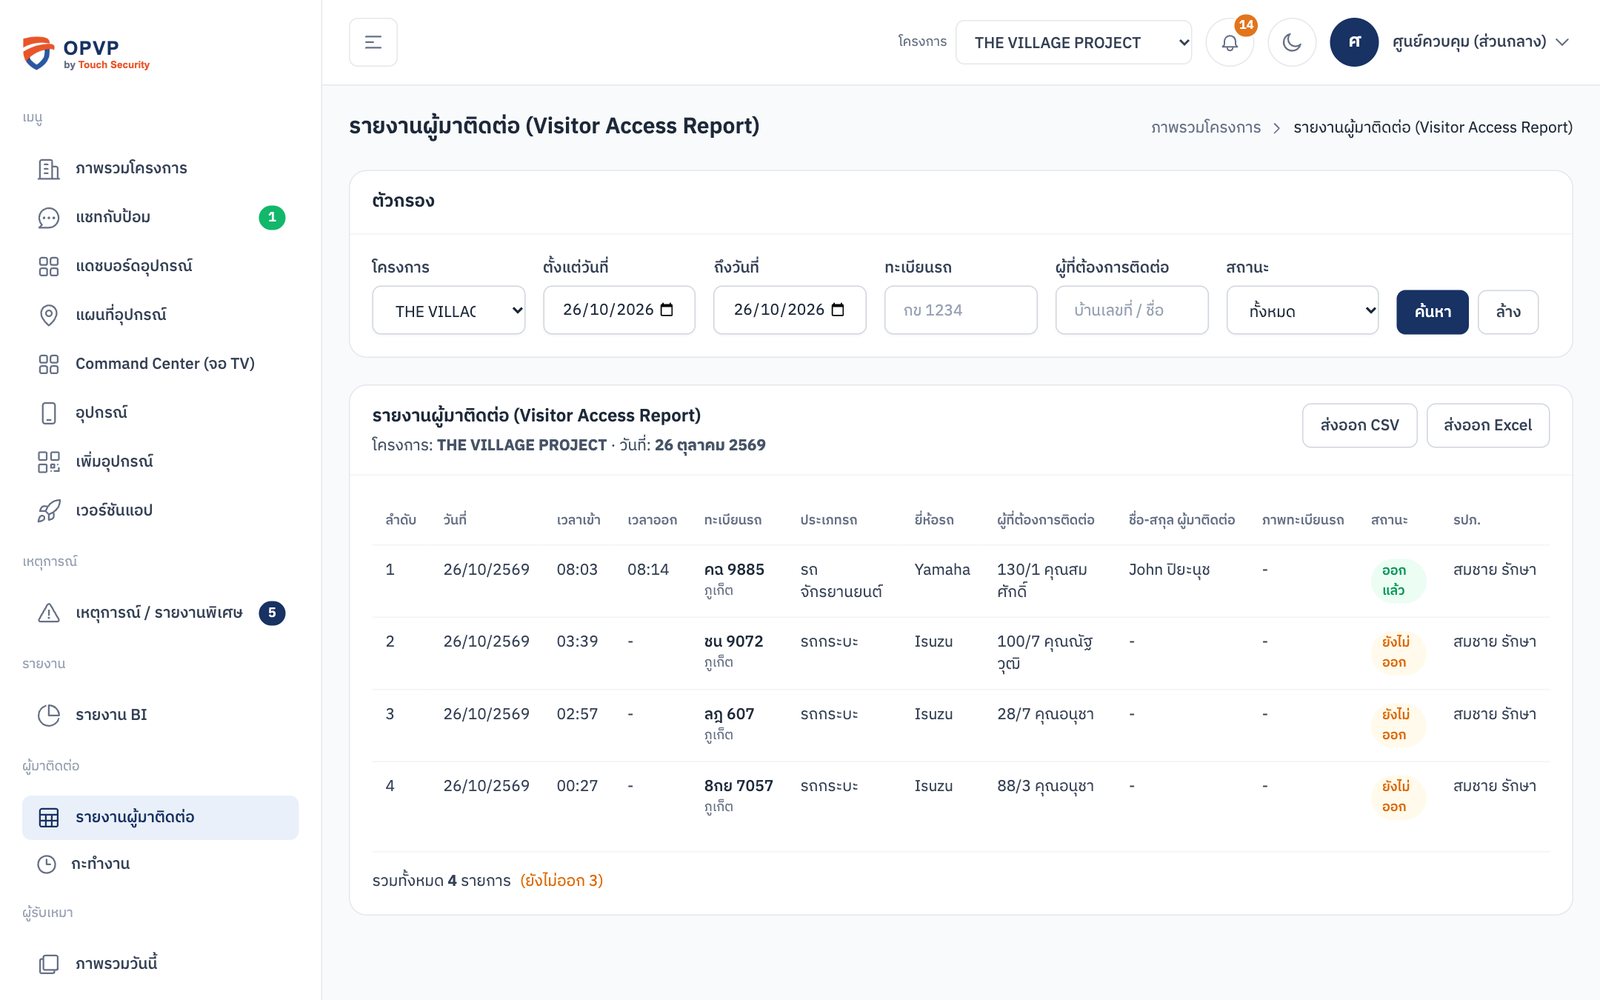1600x1000 pixels.
Task: Open เหตุการณ์ / รายงานพิเศษ warning icon
Action: pos(48,613)
